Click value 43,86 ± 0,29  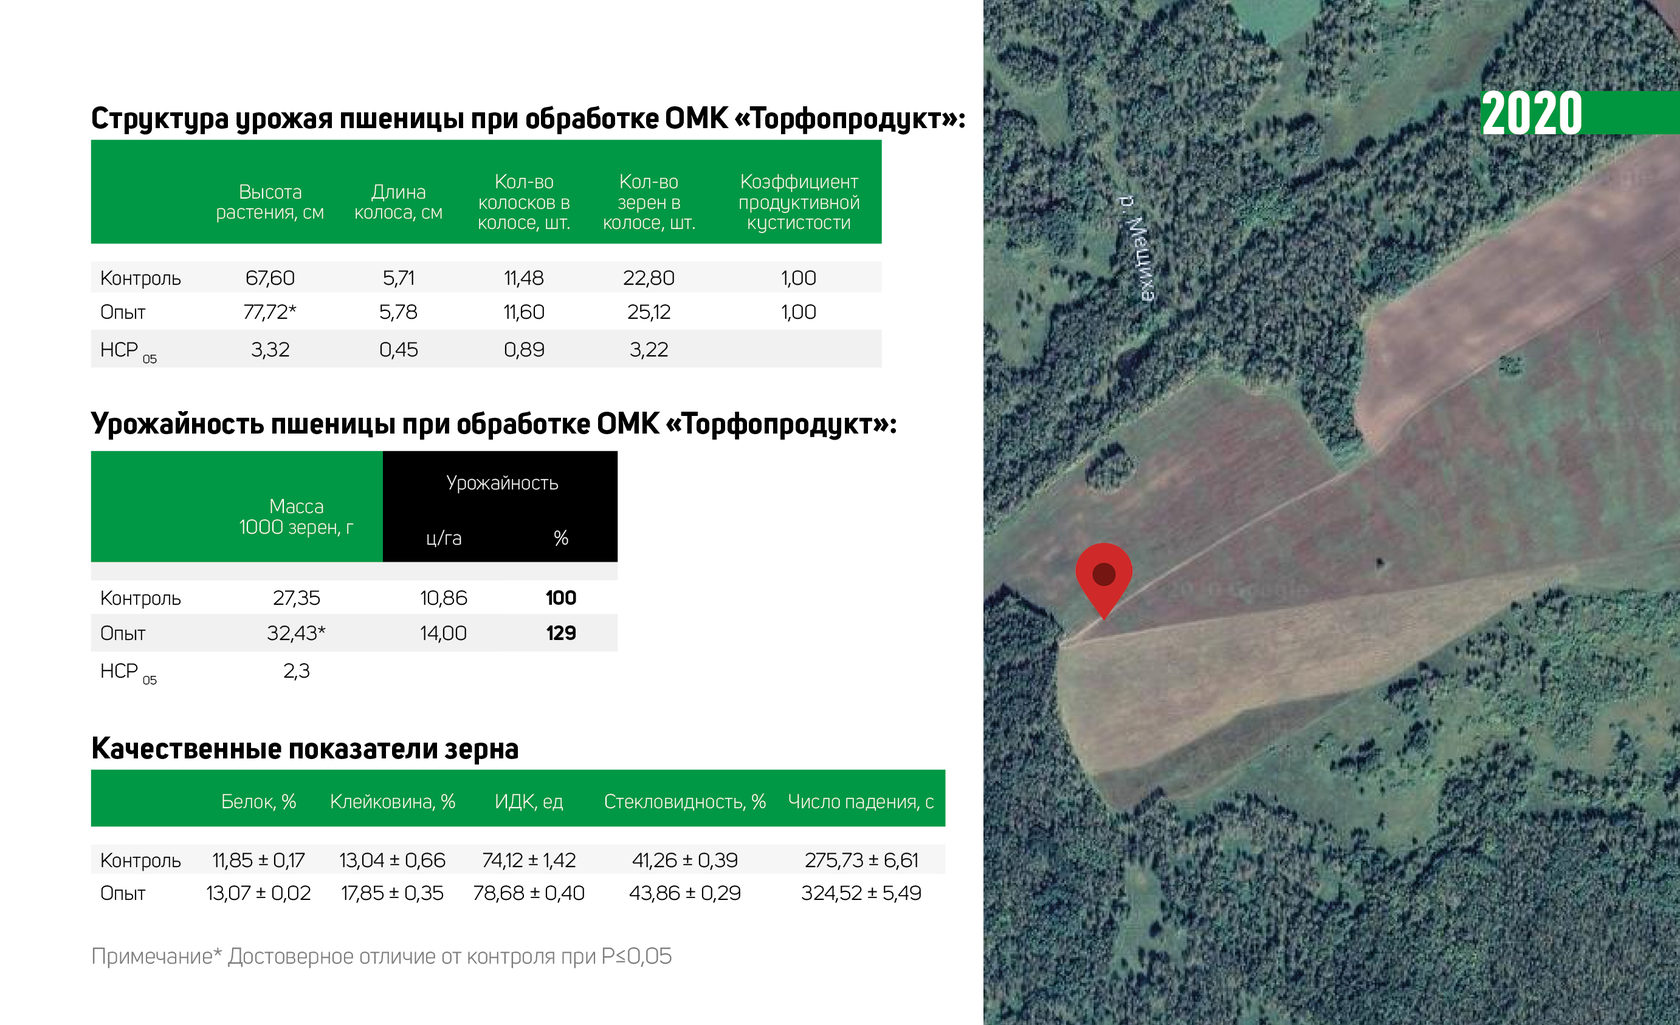tap(685, 893)
